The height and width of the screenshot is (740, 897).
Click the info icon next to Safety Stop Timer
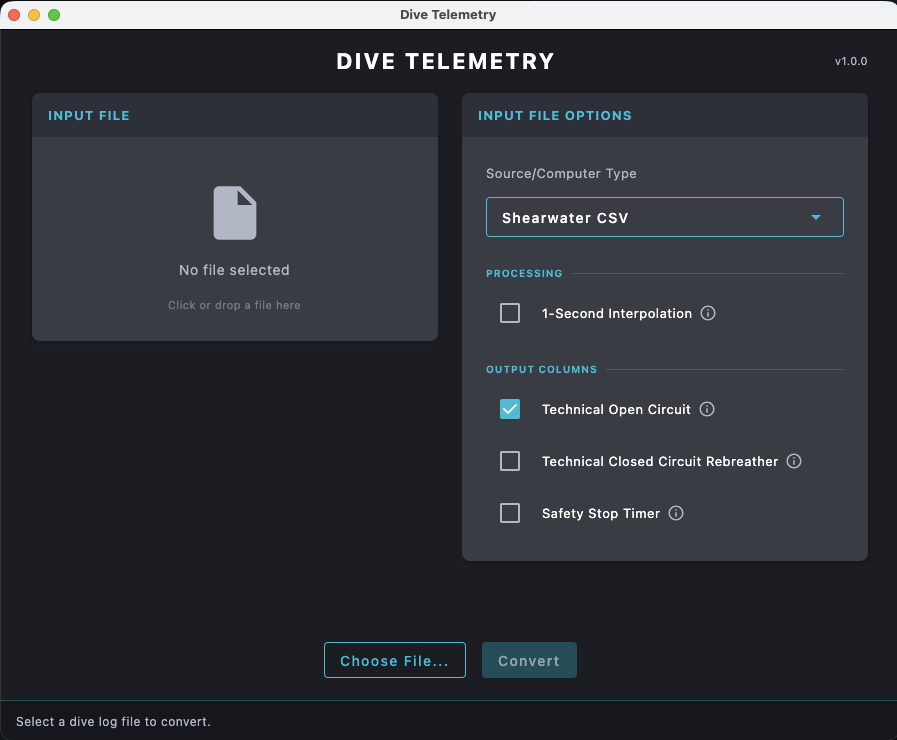click(675, 513)
